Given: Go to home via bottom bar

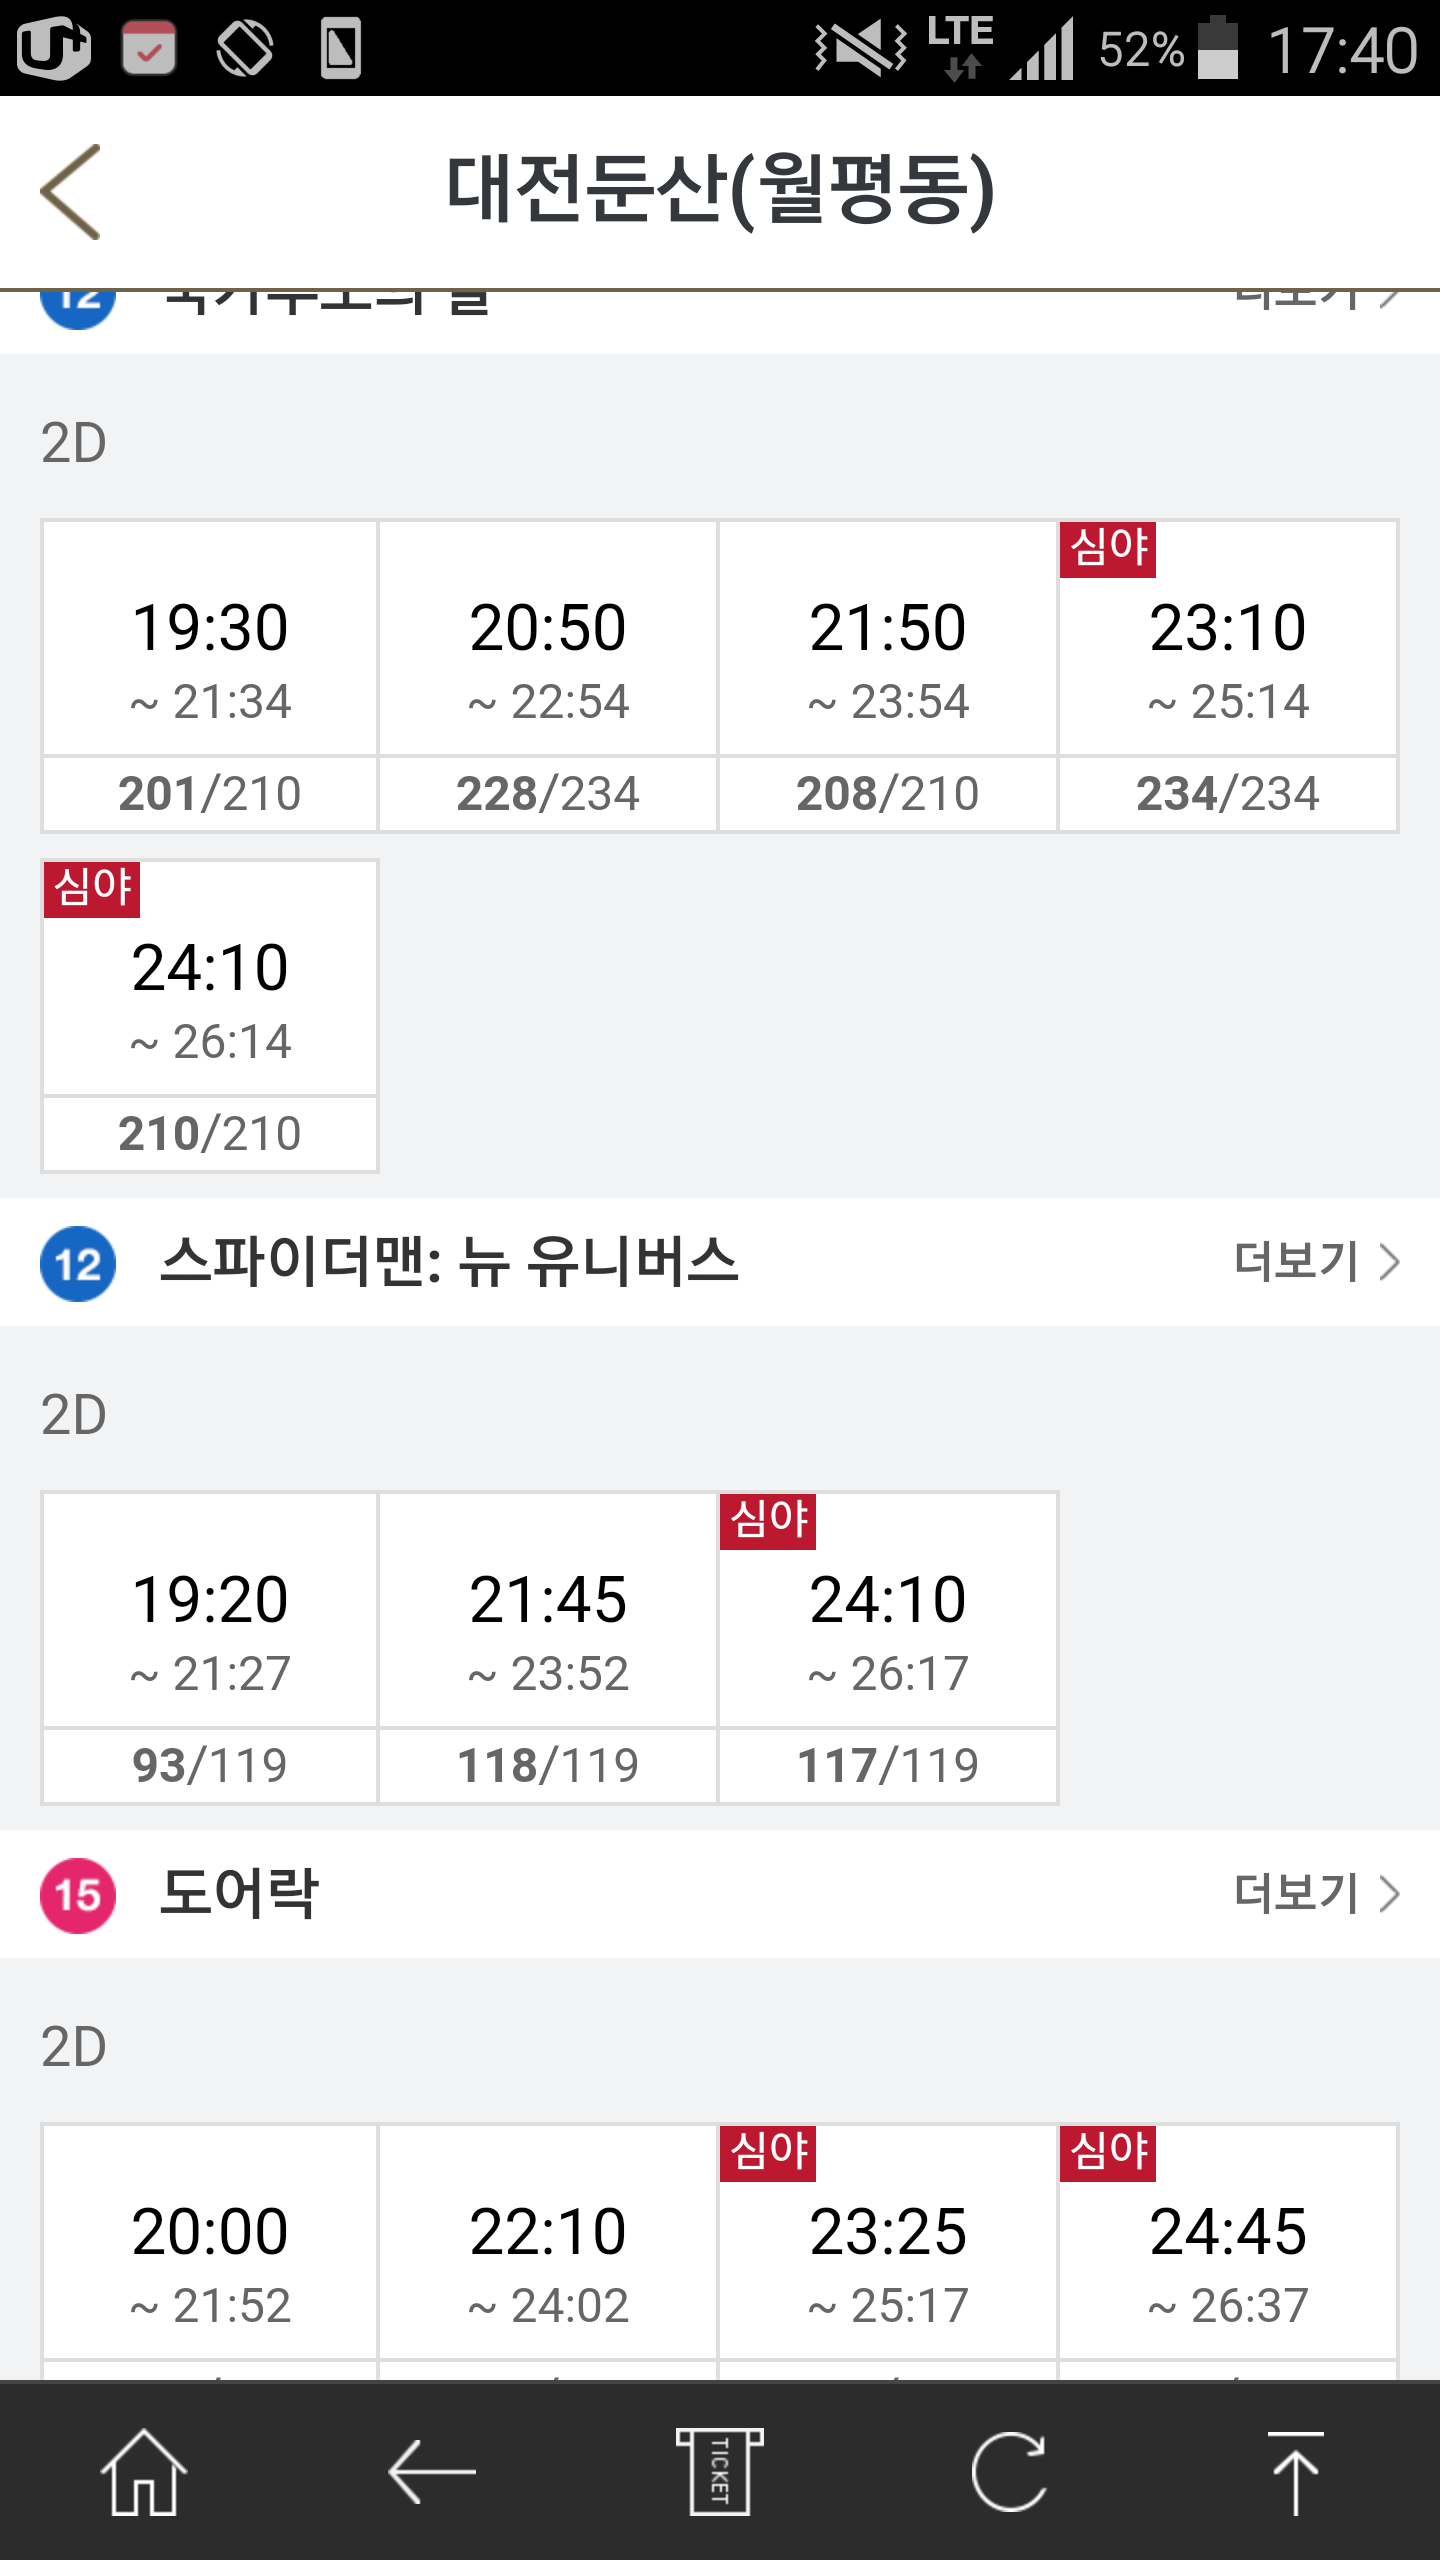Looking at the screenshot, I should tap(144, 2472).
